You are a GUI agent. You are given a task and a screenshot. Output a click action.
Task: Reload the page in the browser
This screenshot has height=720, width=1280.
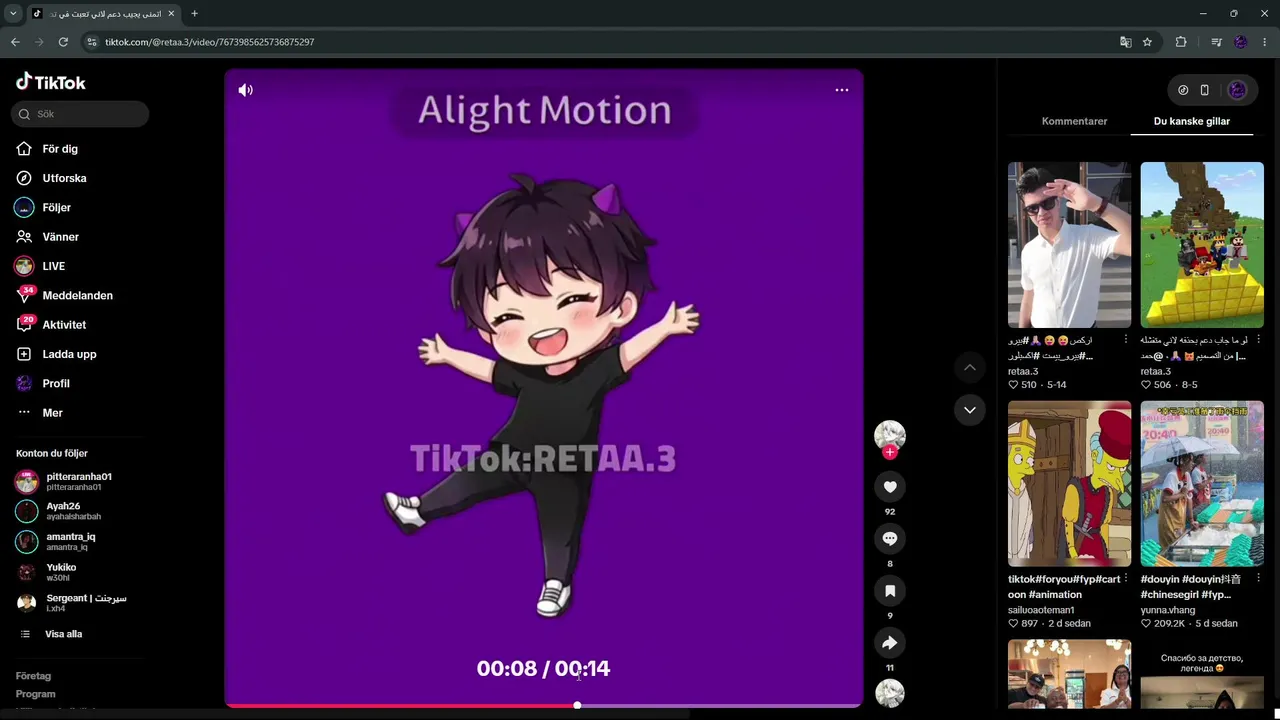tap(63, 42)
